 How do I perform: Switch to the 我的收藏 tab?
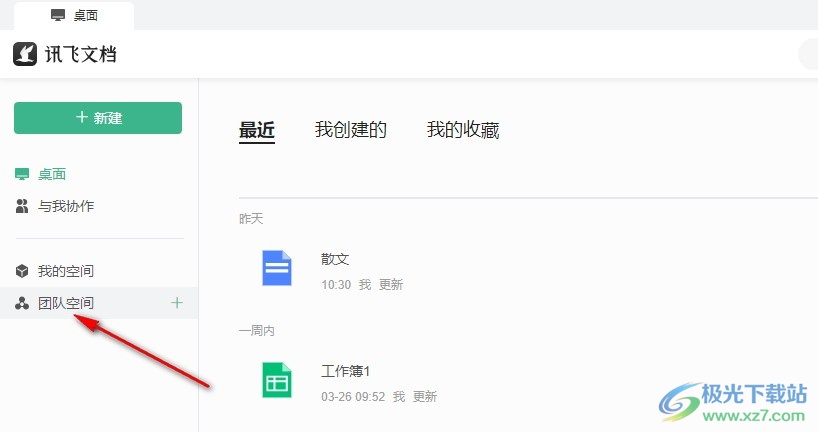click(x=463, y=129)
